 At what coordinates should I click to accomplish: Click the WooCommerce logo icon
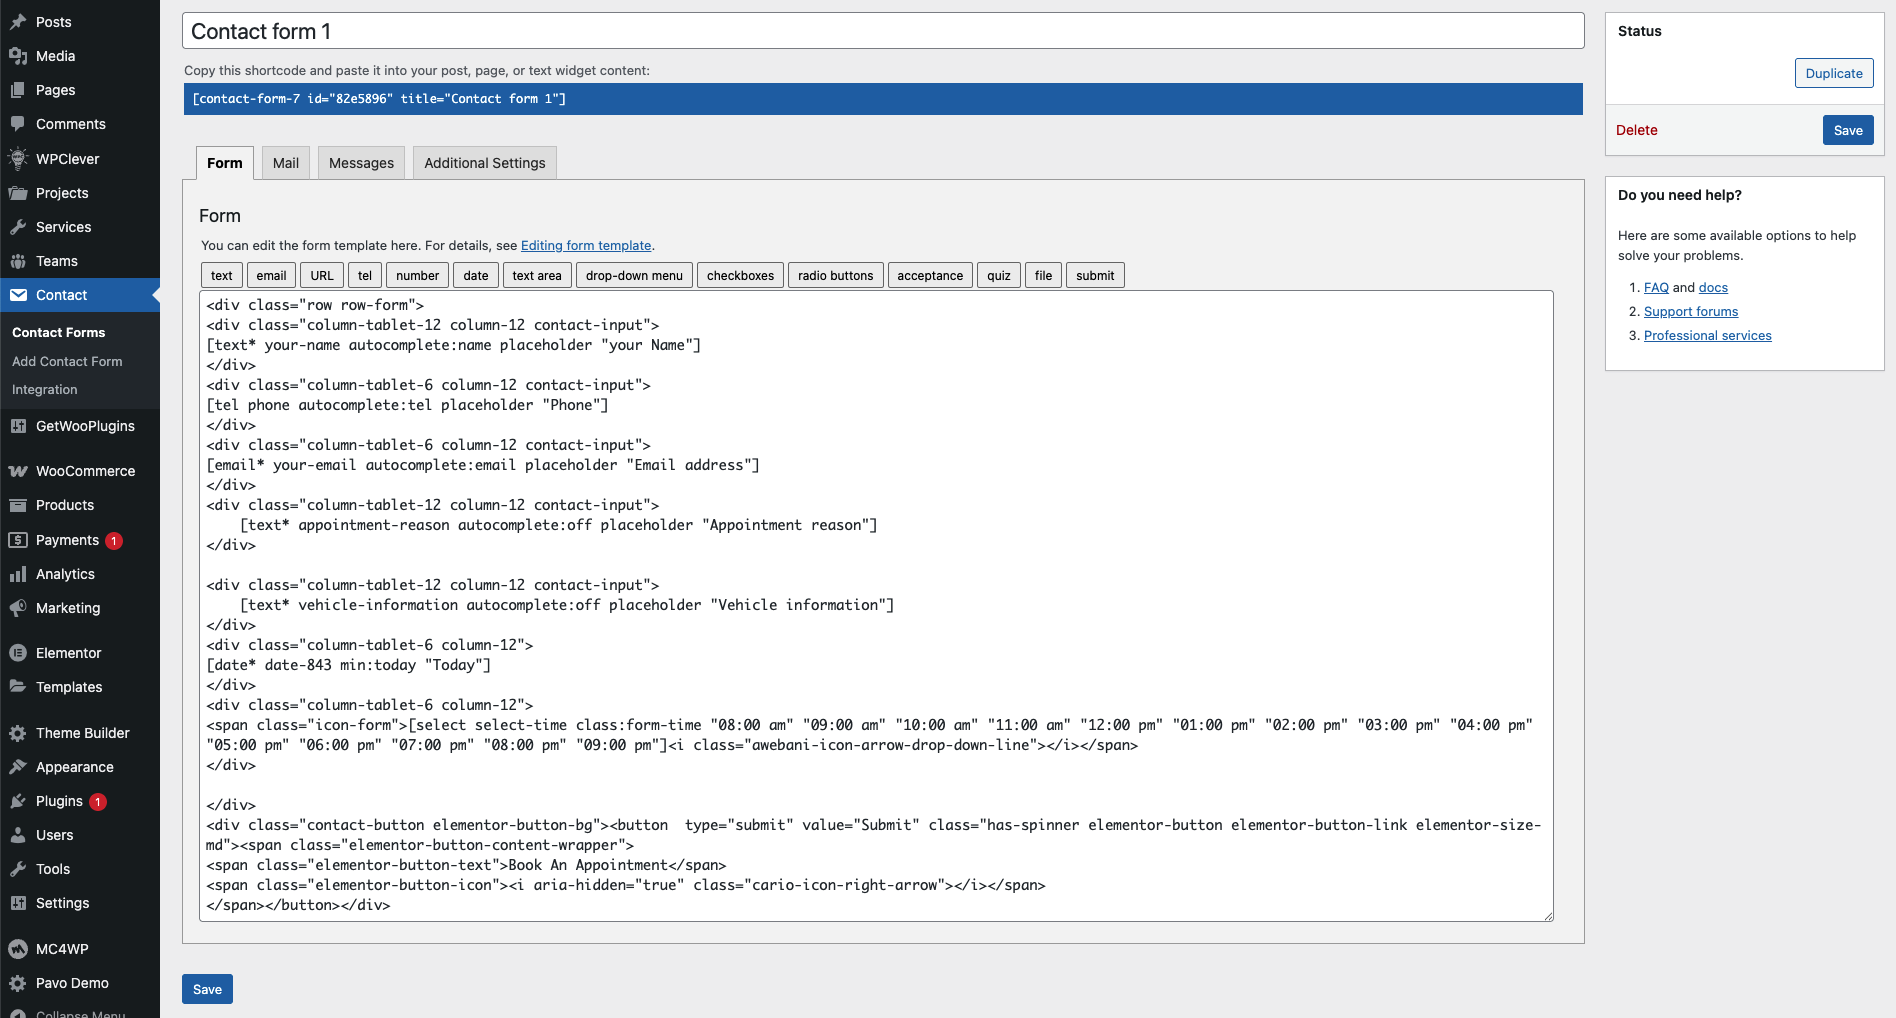click(x=18, y=471)
